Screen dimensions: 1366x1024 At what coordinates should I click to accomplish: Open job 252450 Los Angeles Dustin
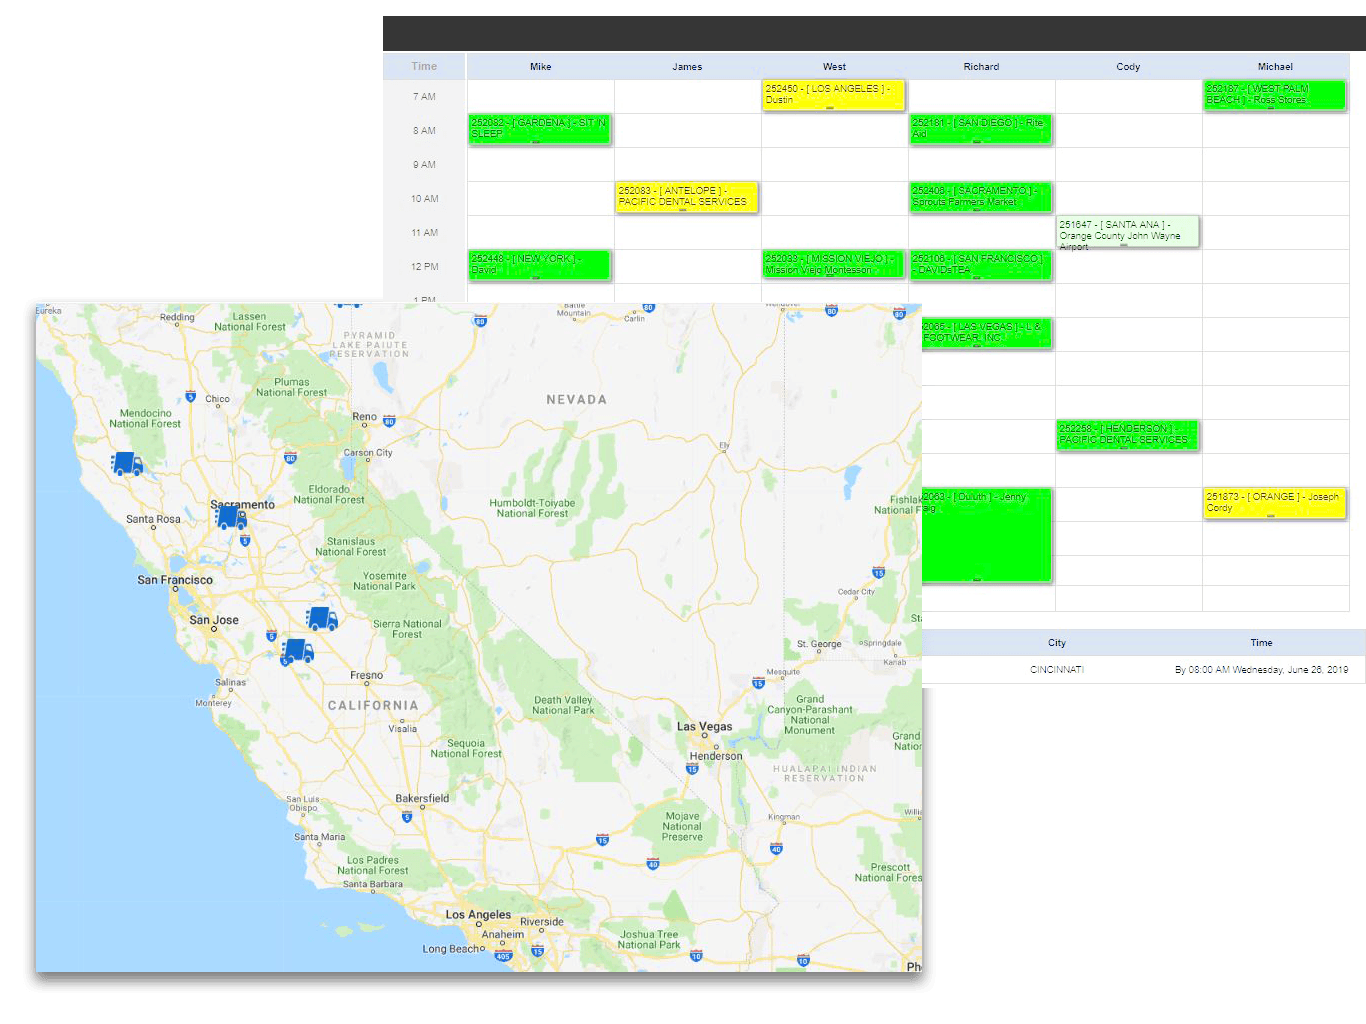coord(833,95)
